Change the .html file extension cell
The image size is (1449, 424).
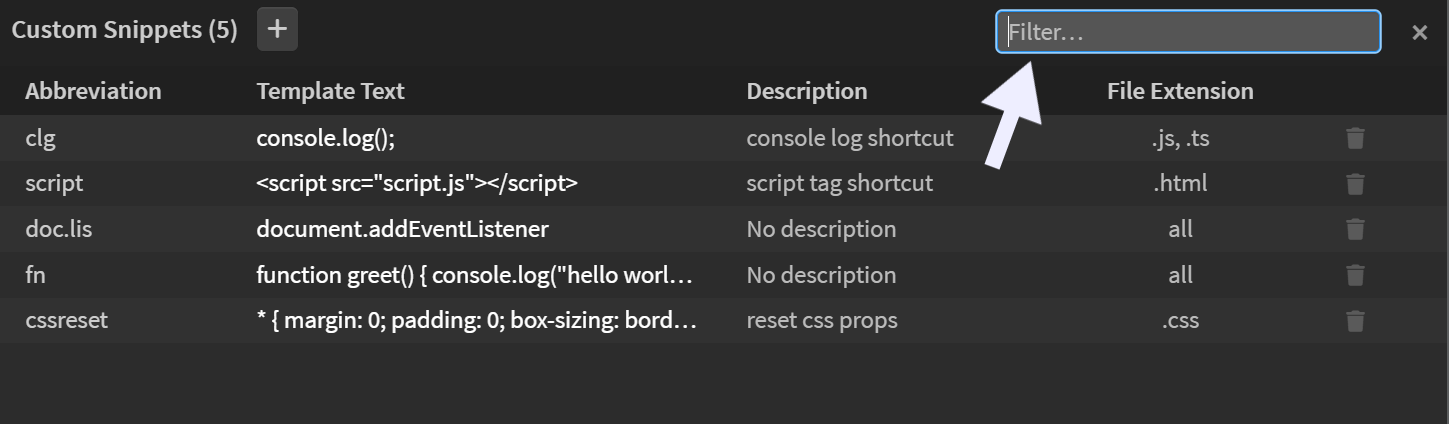pos(1180,184)
